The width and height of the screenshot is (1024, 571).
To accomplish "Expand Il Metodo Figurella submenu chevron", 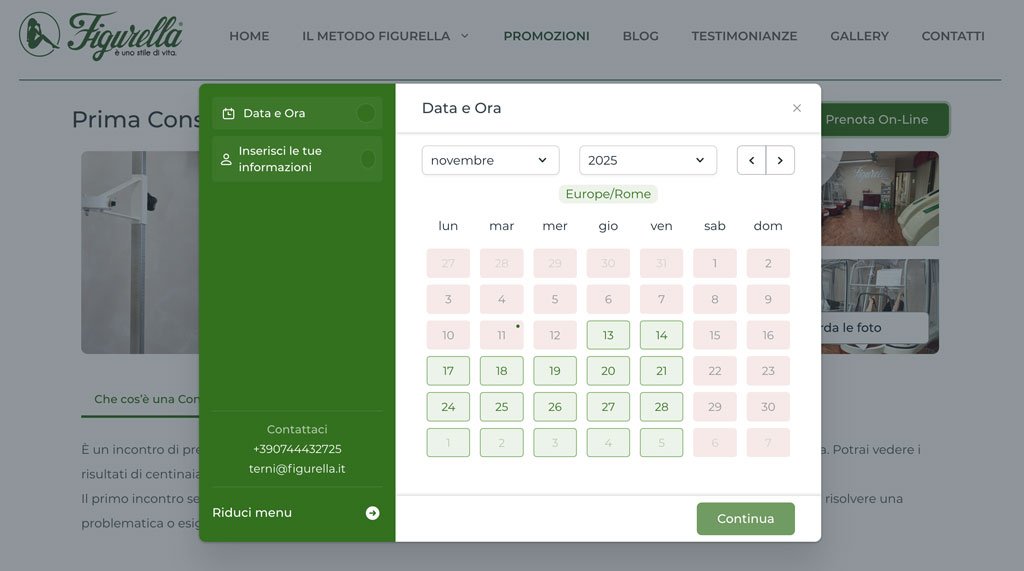I will pos(465,36).
